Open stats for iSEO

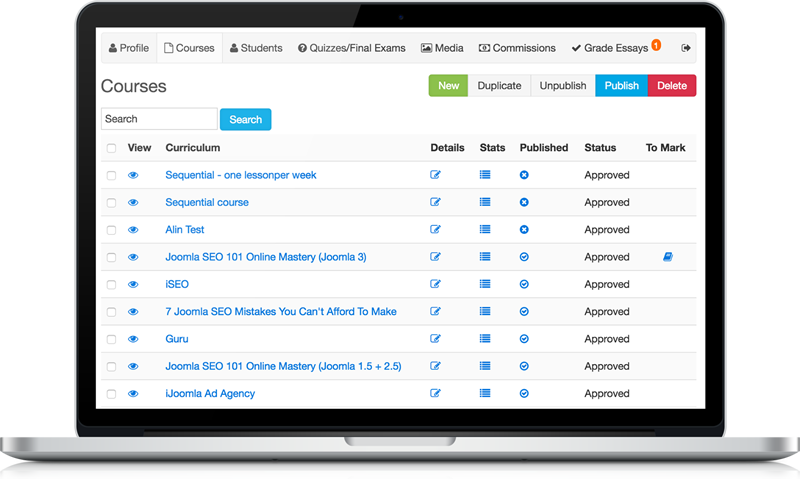485,284
